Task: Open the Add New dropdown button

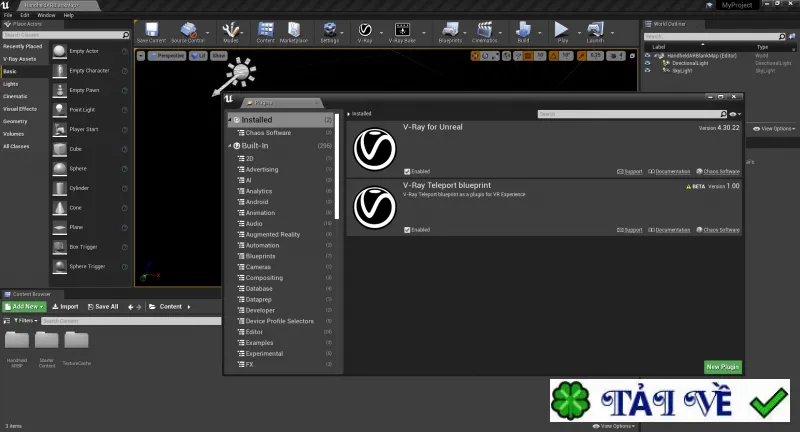Action: click(24, 307)
